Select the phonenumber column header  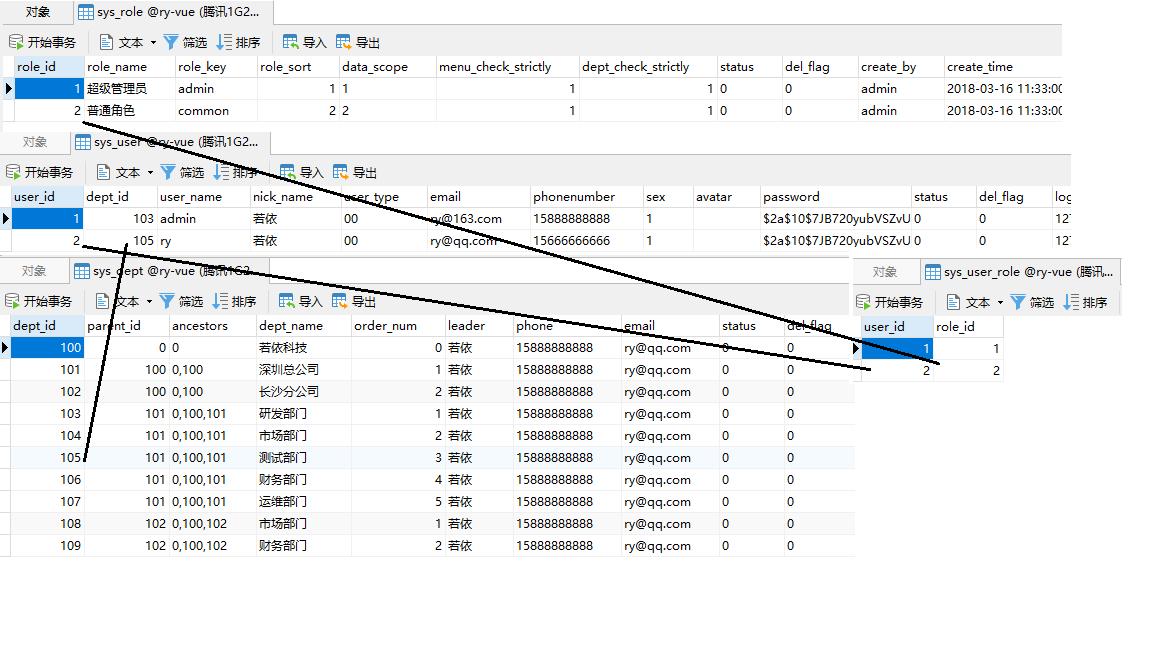click(x=586, y=197)
